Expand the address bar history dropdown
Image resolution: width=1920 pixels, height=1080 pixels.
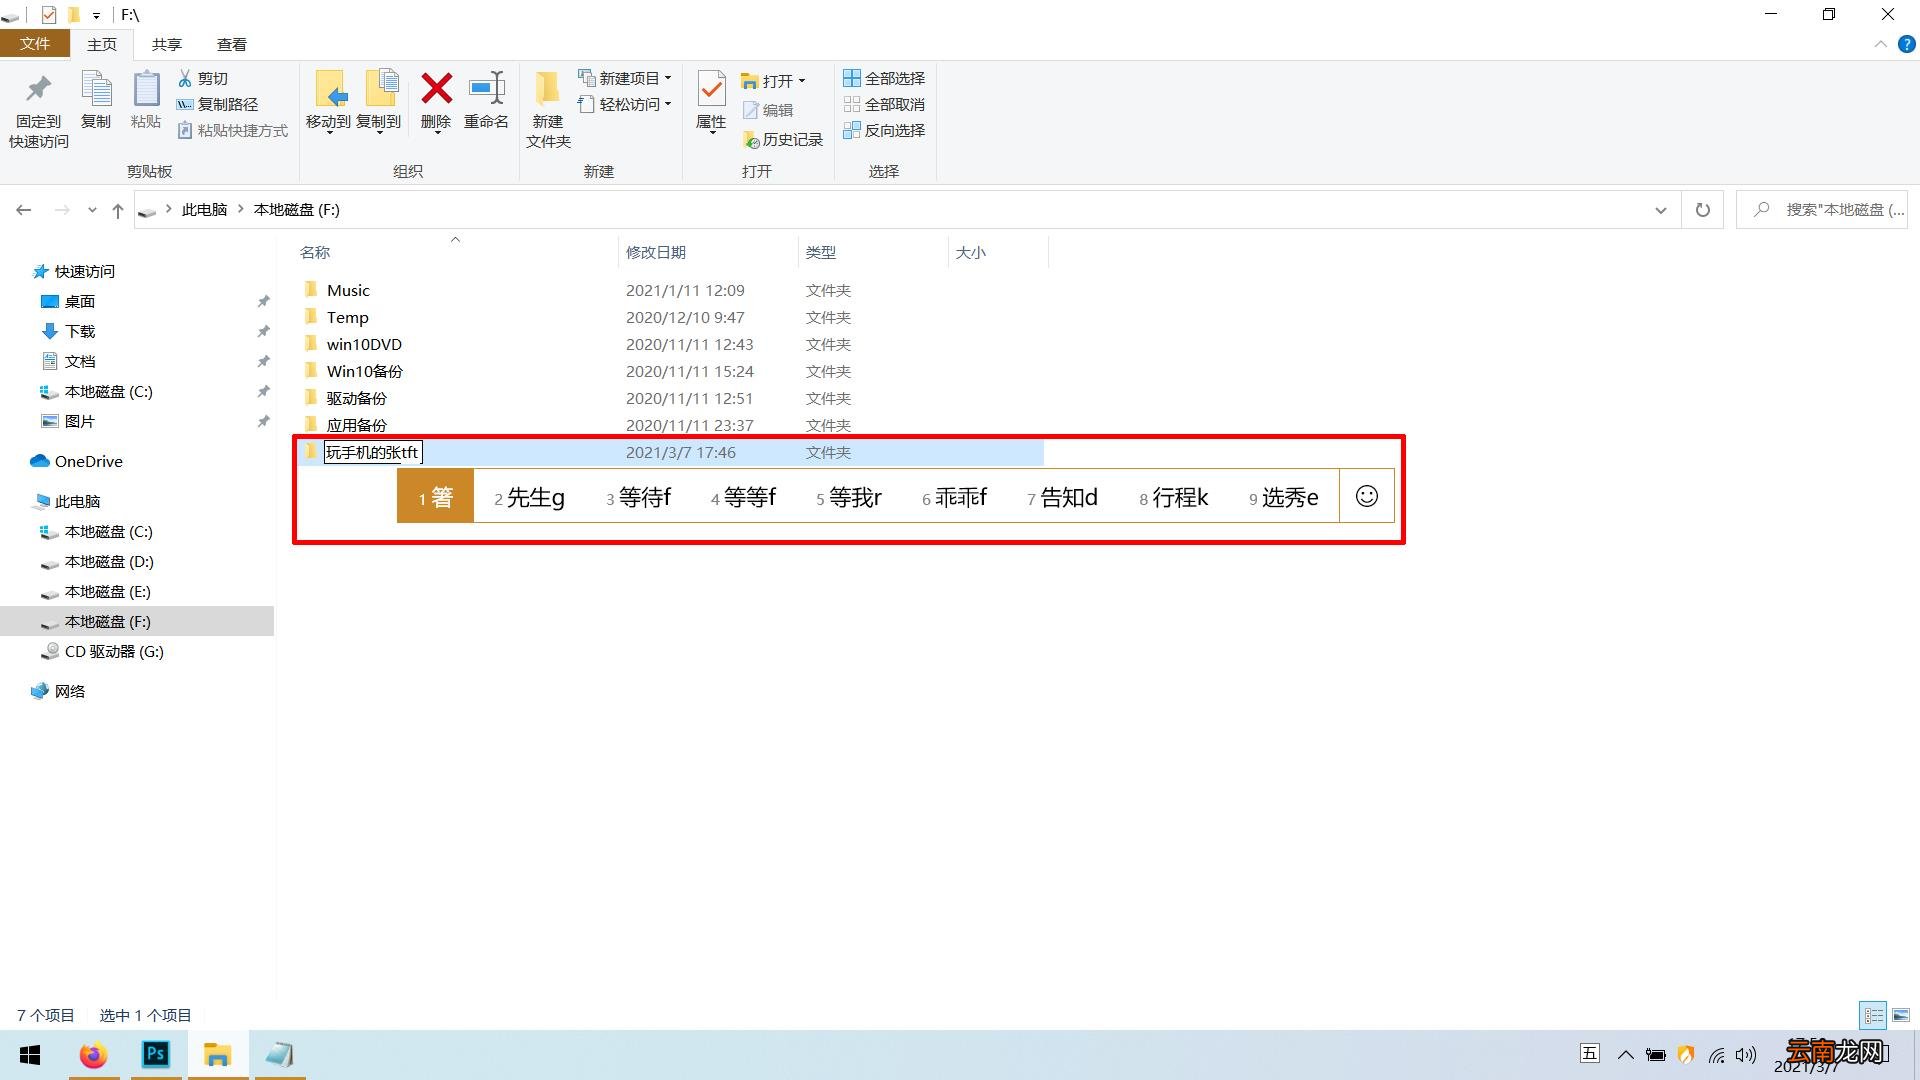[1661, 210]
